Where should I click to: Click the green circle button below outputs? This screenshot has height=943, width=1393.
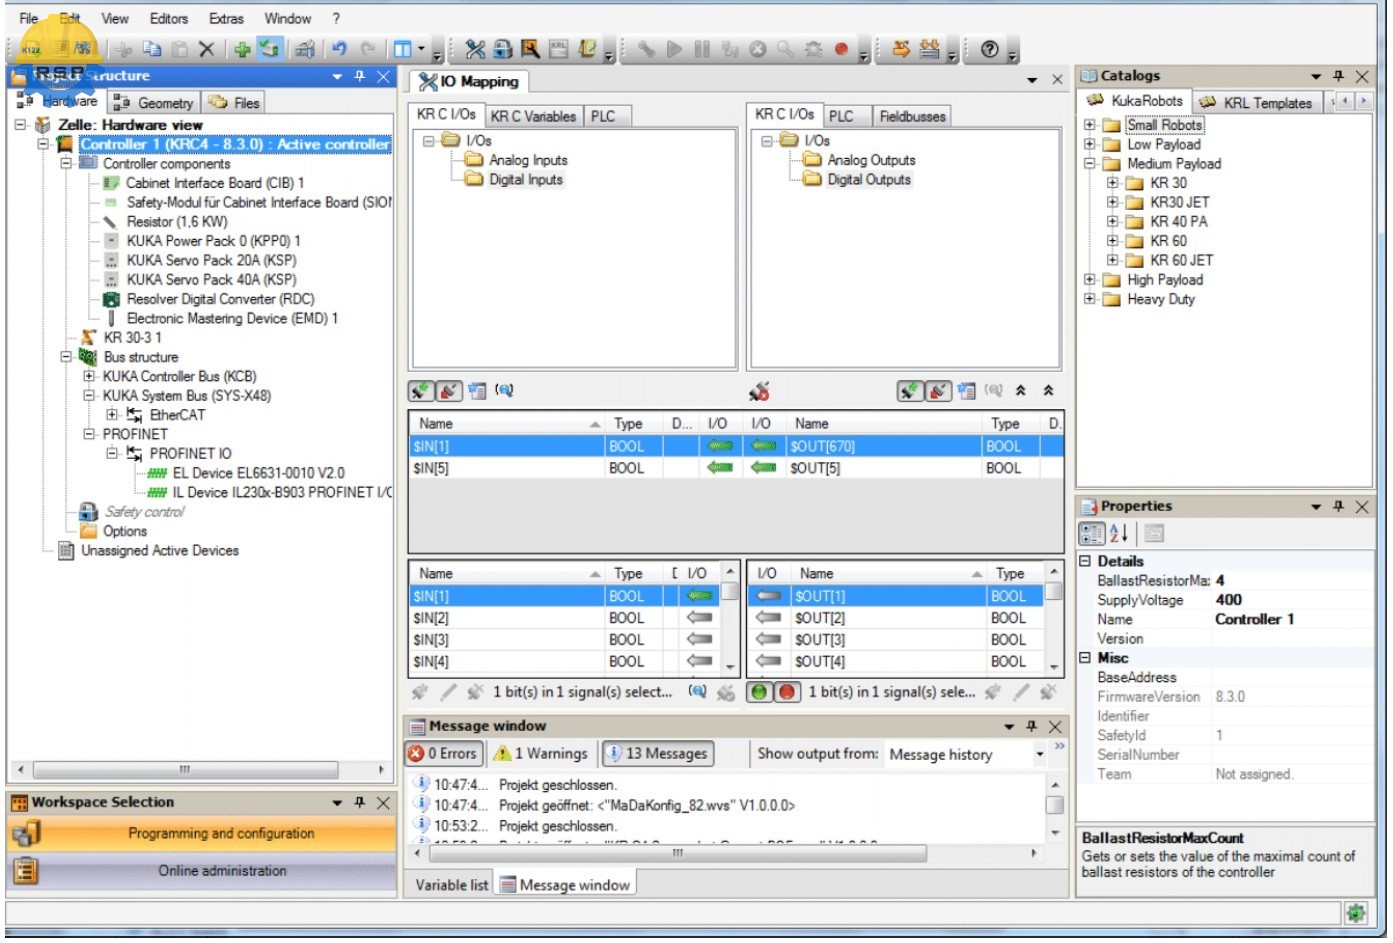coord(760,692)
